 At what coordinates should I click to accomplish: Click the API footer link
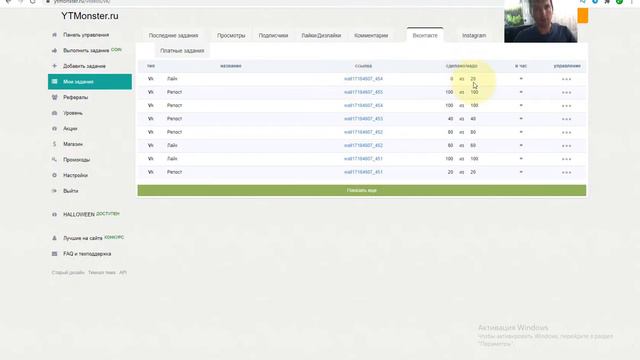[x=123, y=273]
